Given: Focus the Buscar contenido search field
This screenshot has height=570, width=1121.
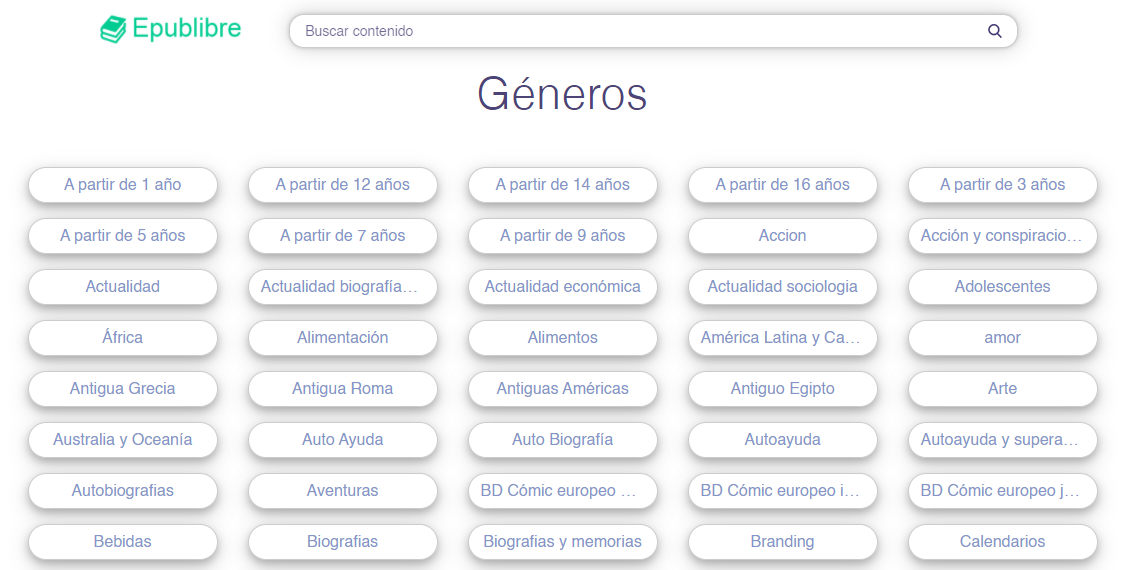Looking at the screenshot, I should 640,31.
